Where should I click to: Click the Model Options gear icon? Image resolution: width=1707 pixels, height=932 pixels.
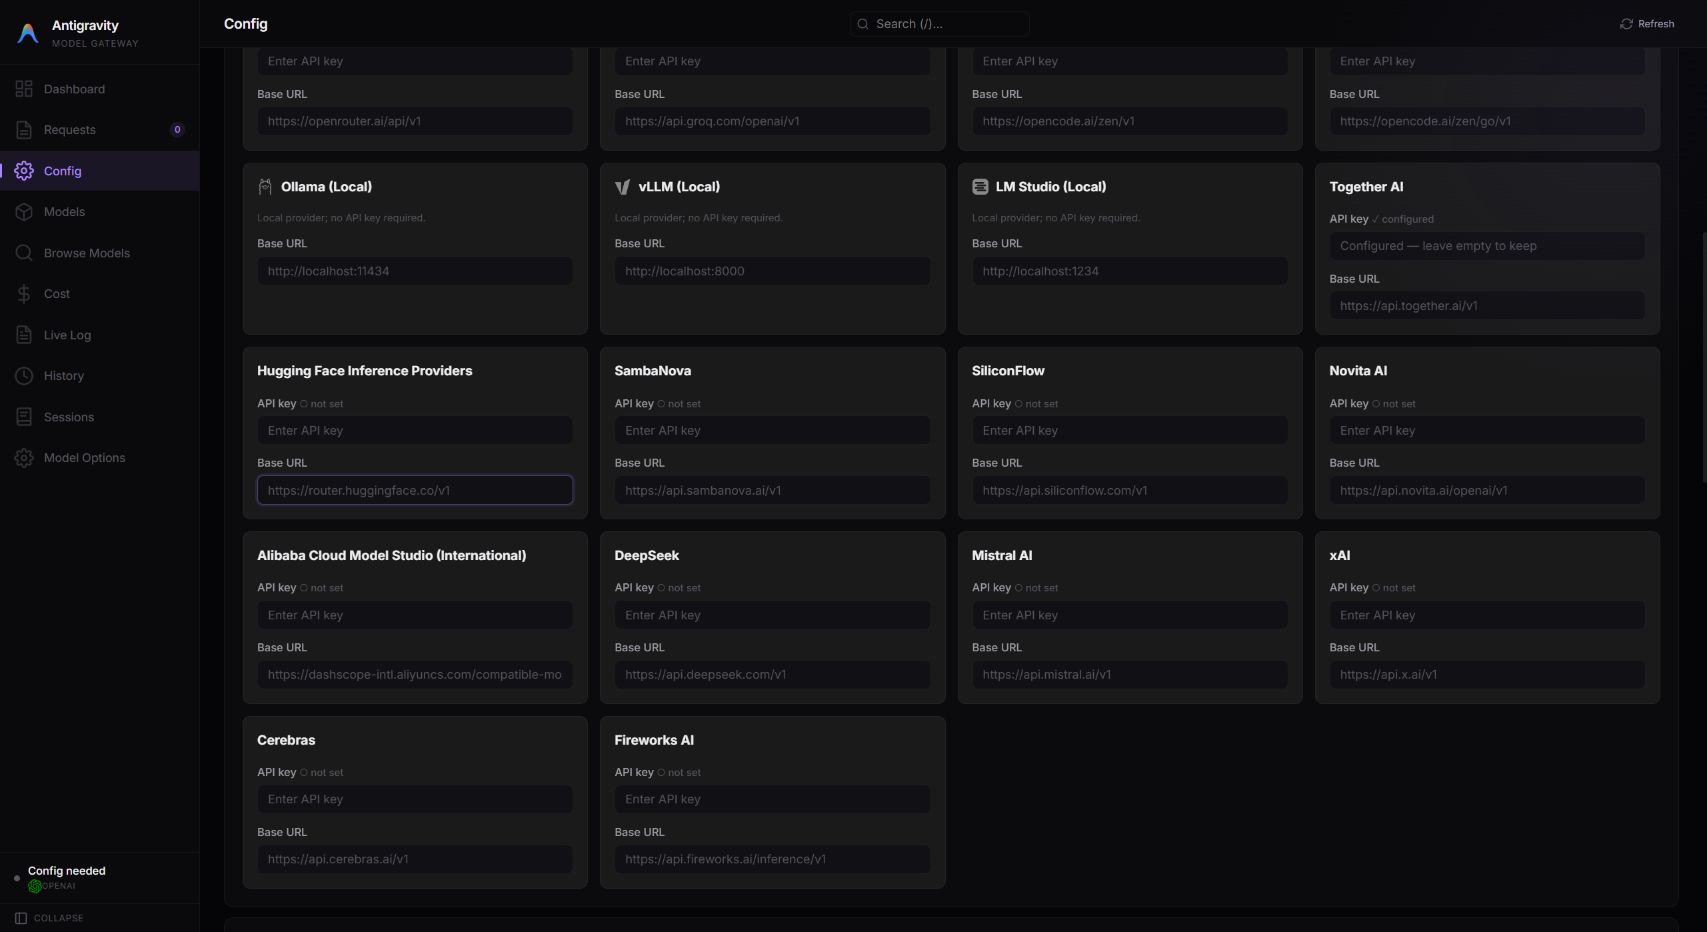pyautogui.click(x=24, y=458)
